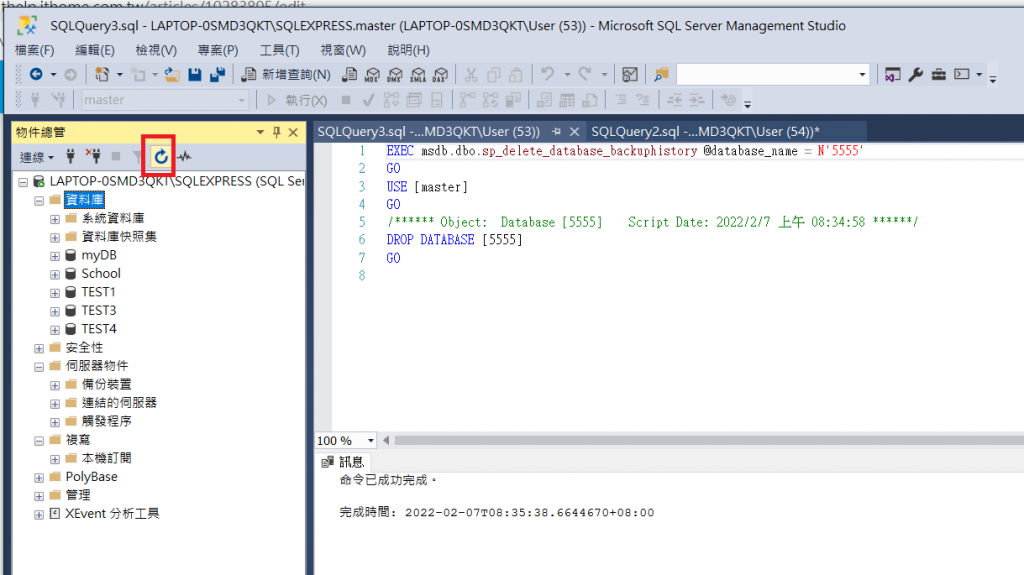Open the 說明(H) menu
Image resolution: width=1024 pixels, height=575 pixels.
[408, 50]
